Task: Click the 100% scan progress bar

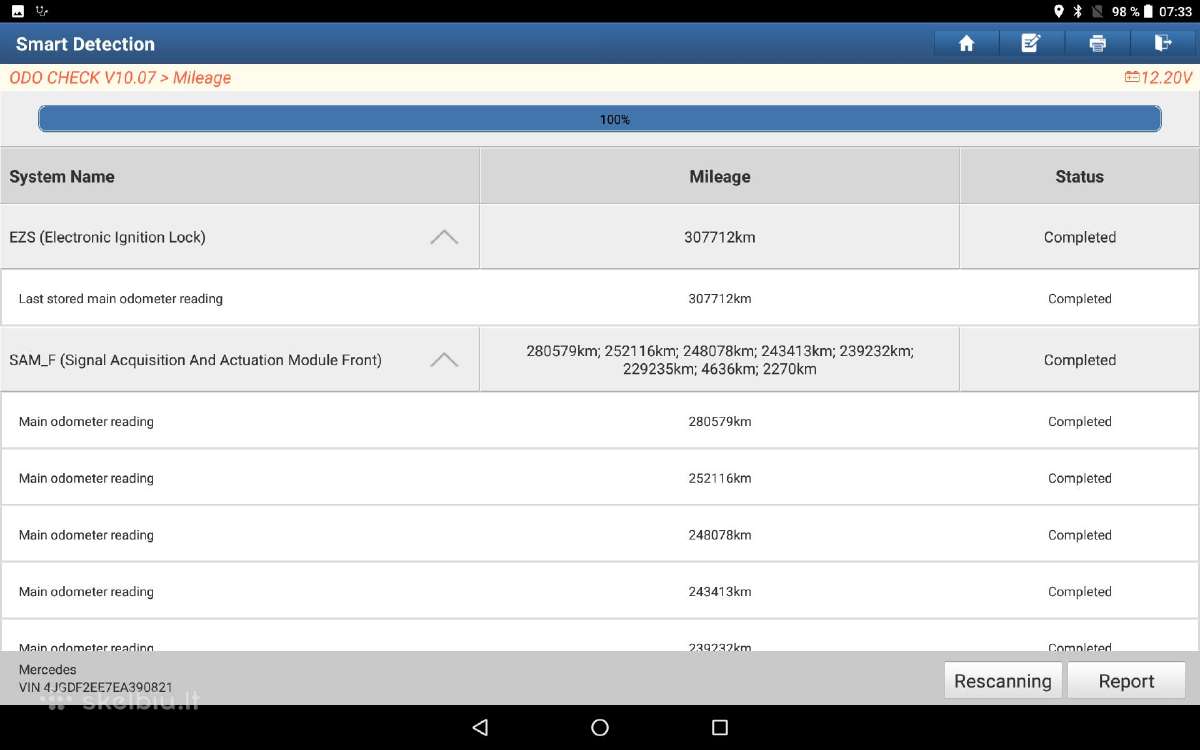Action: coord(600,119)
